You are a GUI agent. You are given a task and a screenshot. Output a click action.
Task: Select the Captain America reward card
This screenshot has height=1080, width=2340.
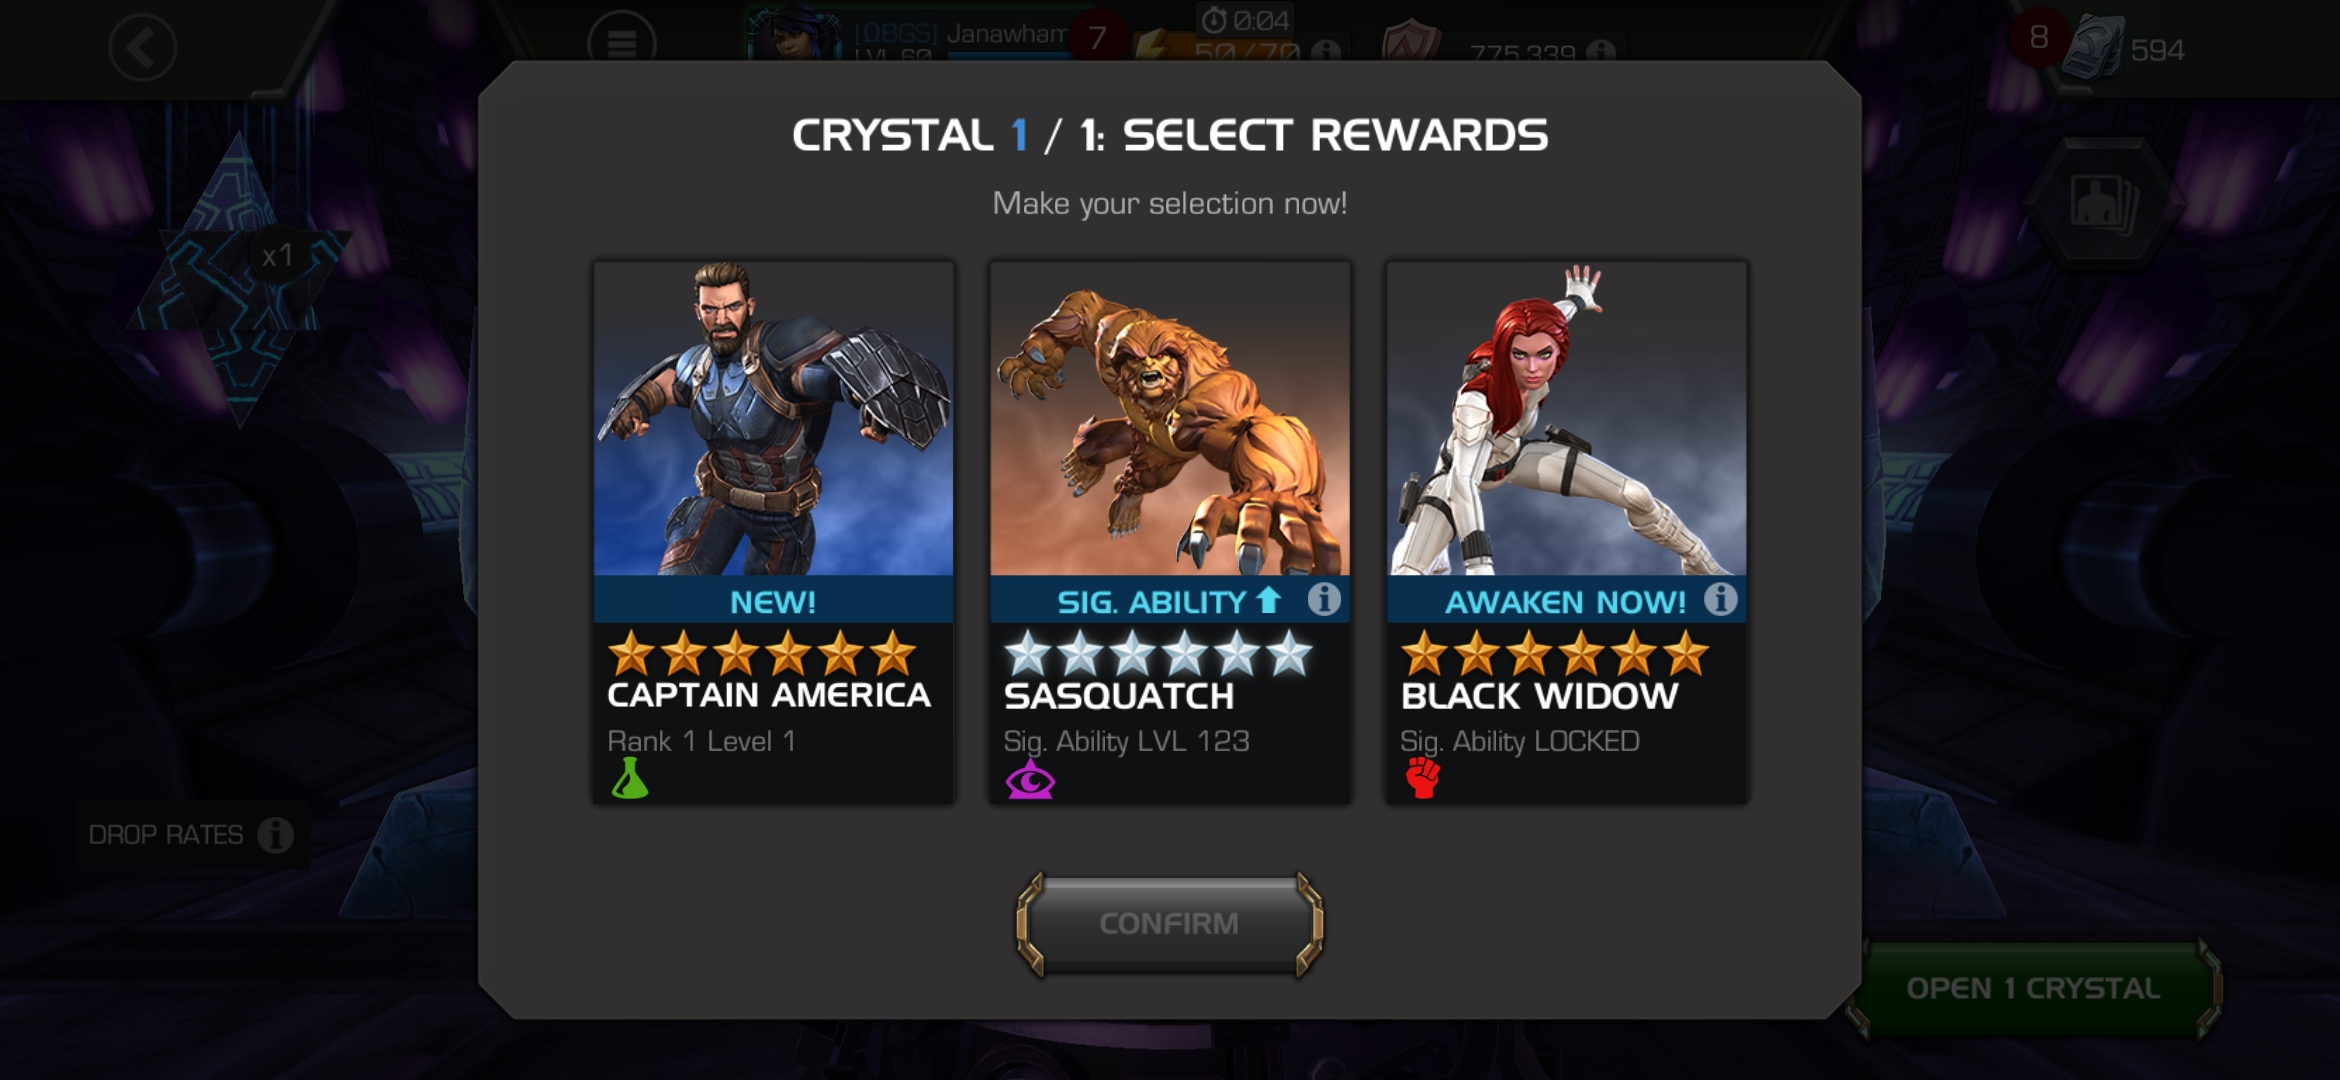773,532
